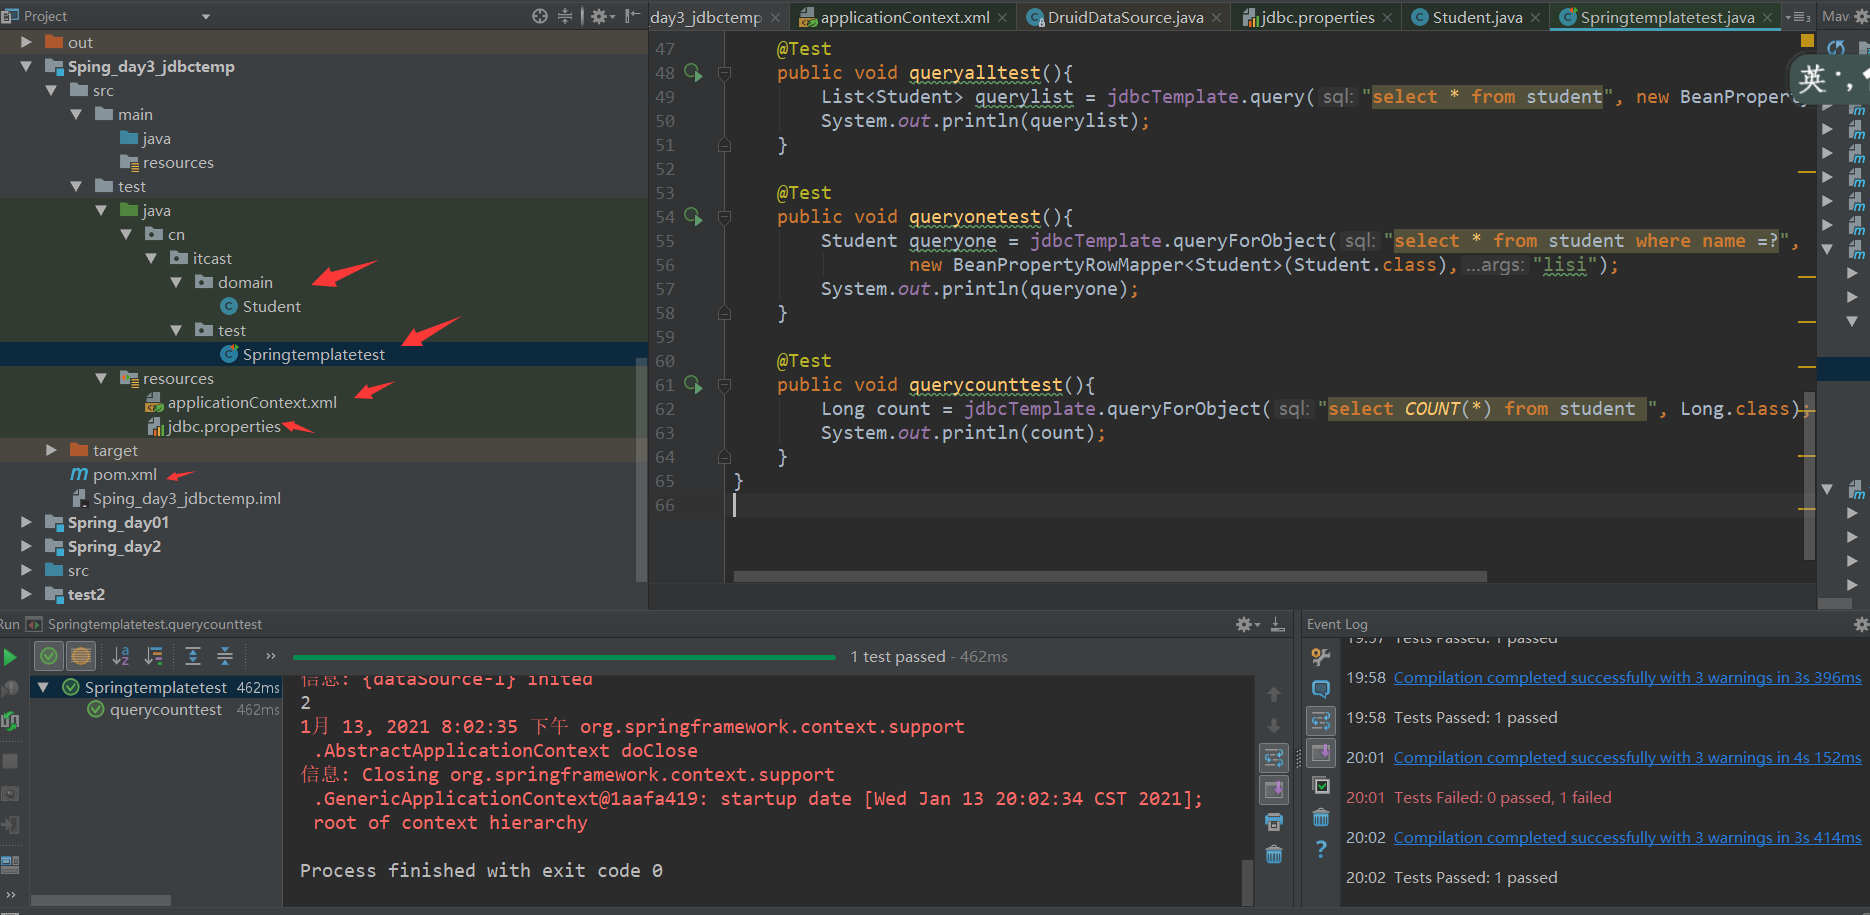Click the Event Log balloon notification icon
Viewport: 1870px width, 915px height.
[x=1321, y=689]
